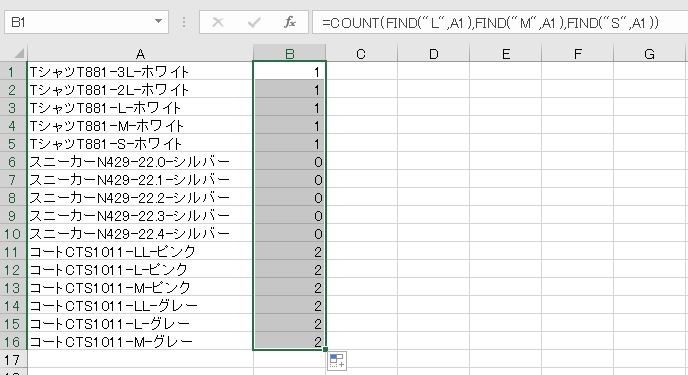Select column B header
The height and width of the screenshot is (375, 688).
[x=290, y=54]
